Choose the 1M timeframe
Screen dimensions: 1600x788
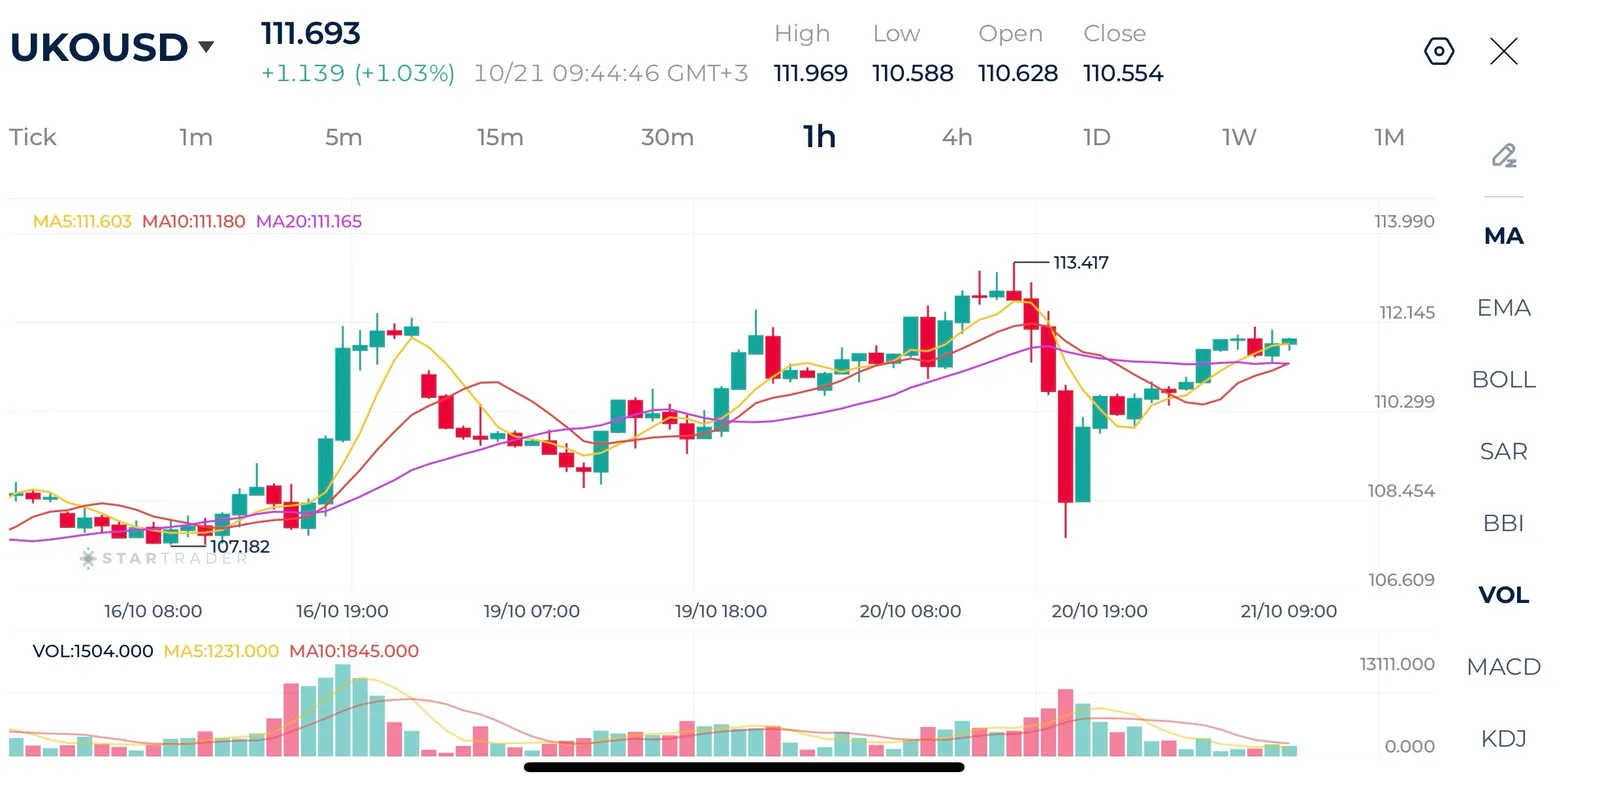point(1389,137)
